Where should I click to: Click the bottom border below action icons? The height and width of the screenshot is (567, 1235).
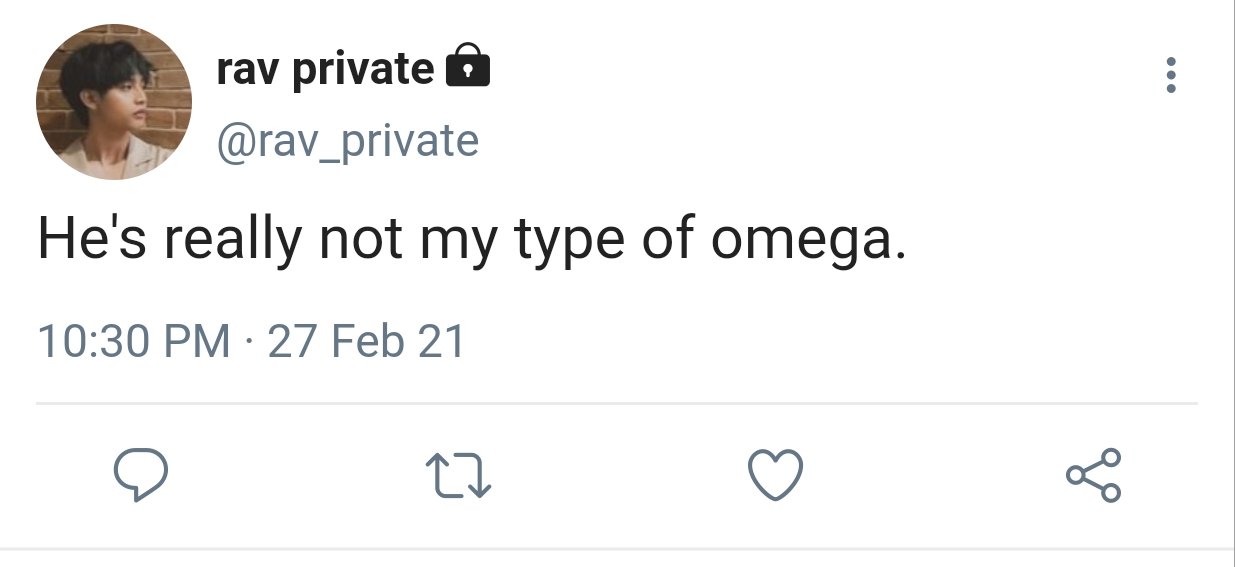pyautogui.click(x=617, y=548)
